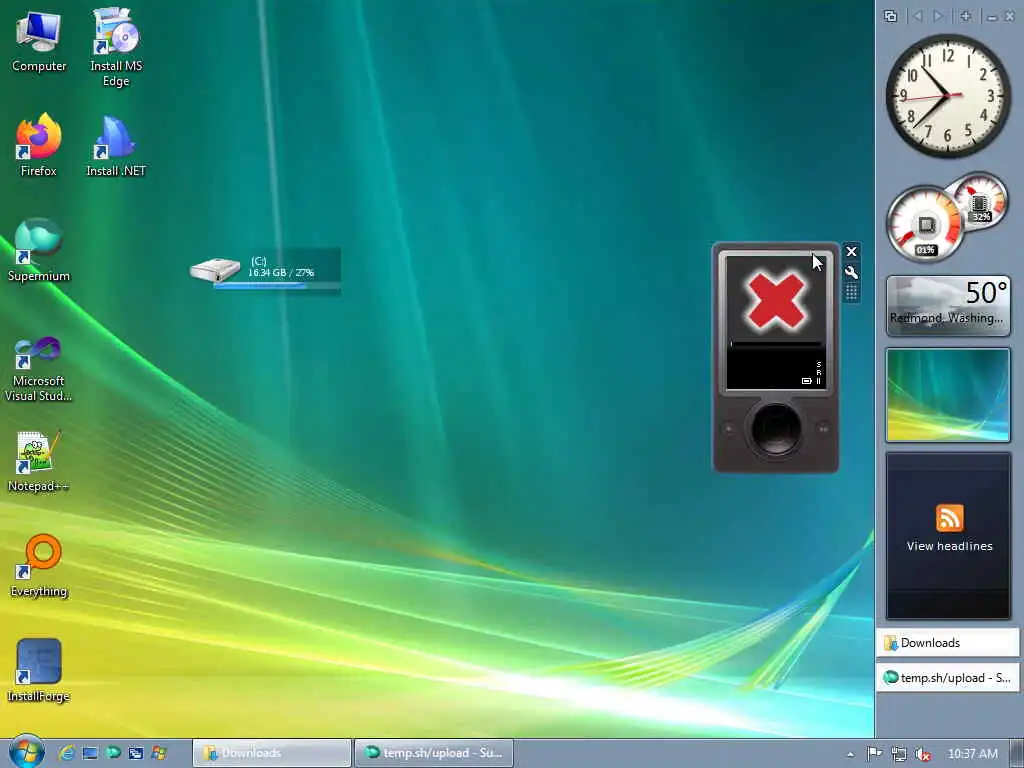Open the Everything search shortcut
This screenshot has height=768, width=1024.
pyautogui.click(x=39, y=566)
